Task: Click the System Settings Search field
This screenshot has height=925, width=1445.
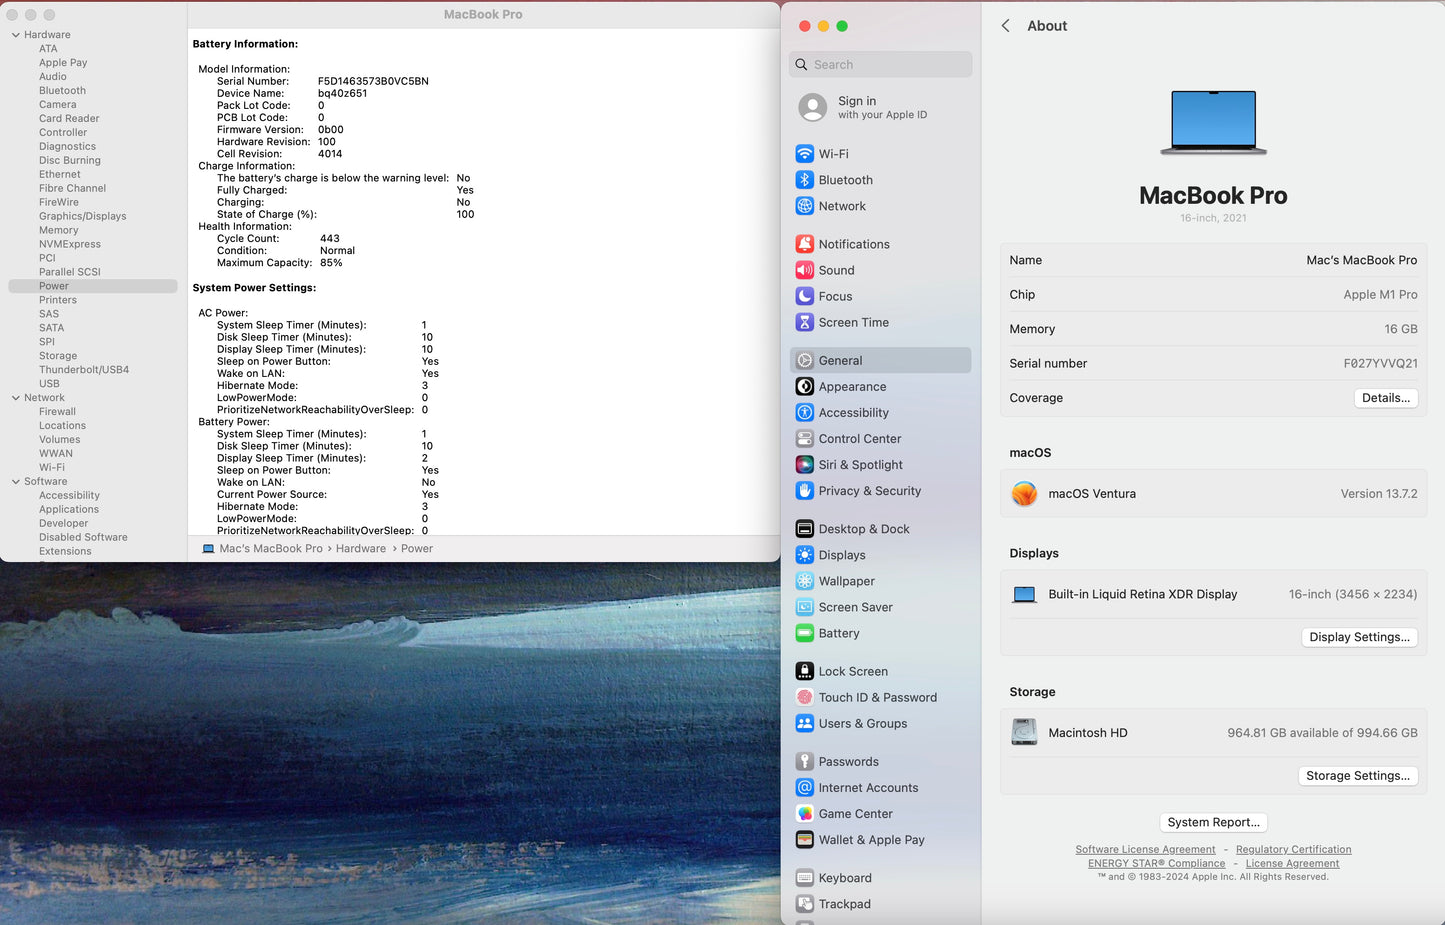Action: [x=880, y=64]
